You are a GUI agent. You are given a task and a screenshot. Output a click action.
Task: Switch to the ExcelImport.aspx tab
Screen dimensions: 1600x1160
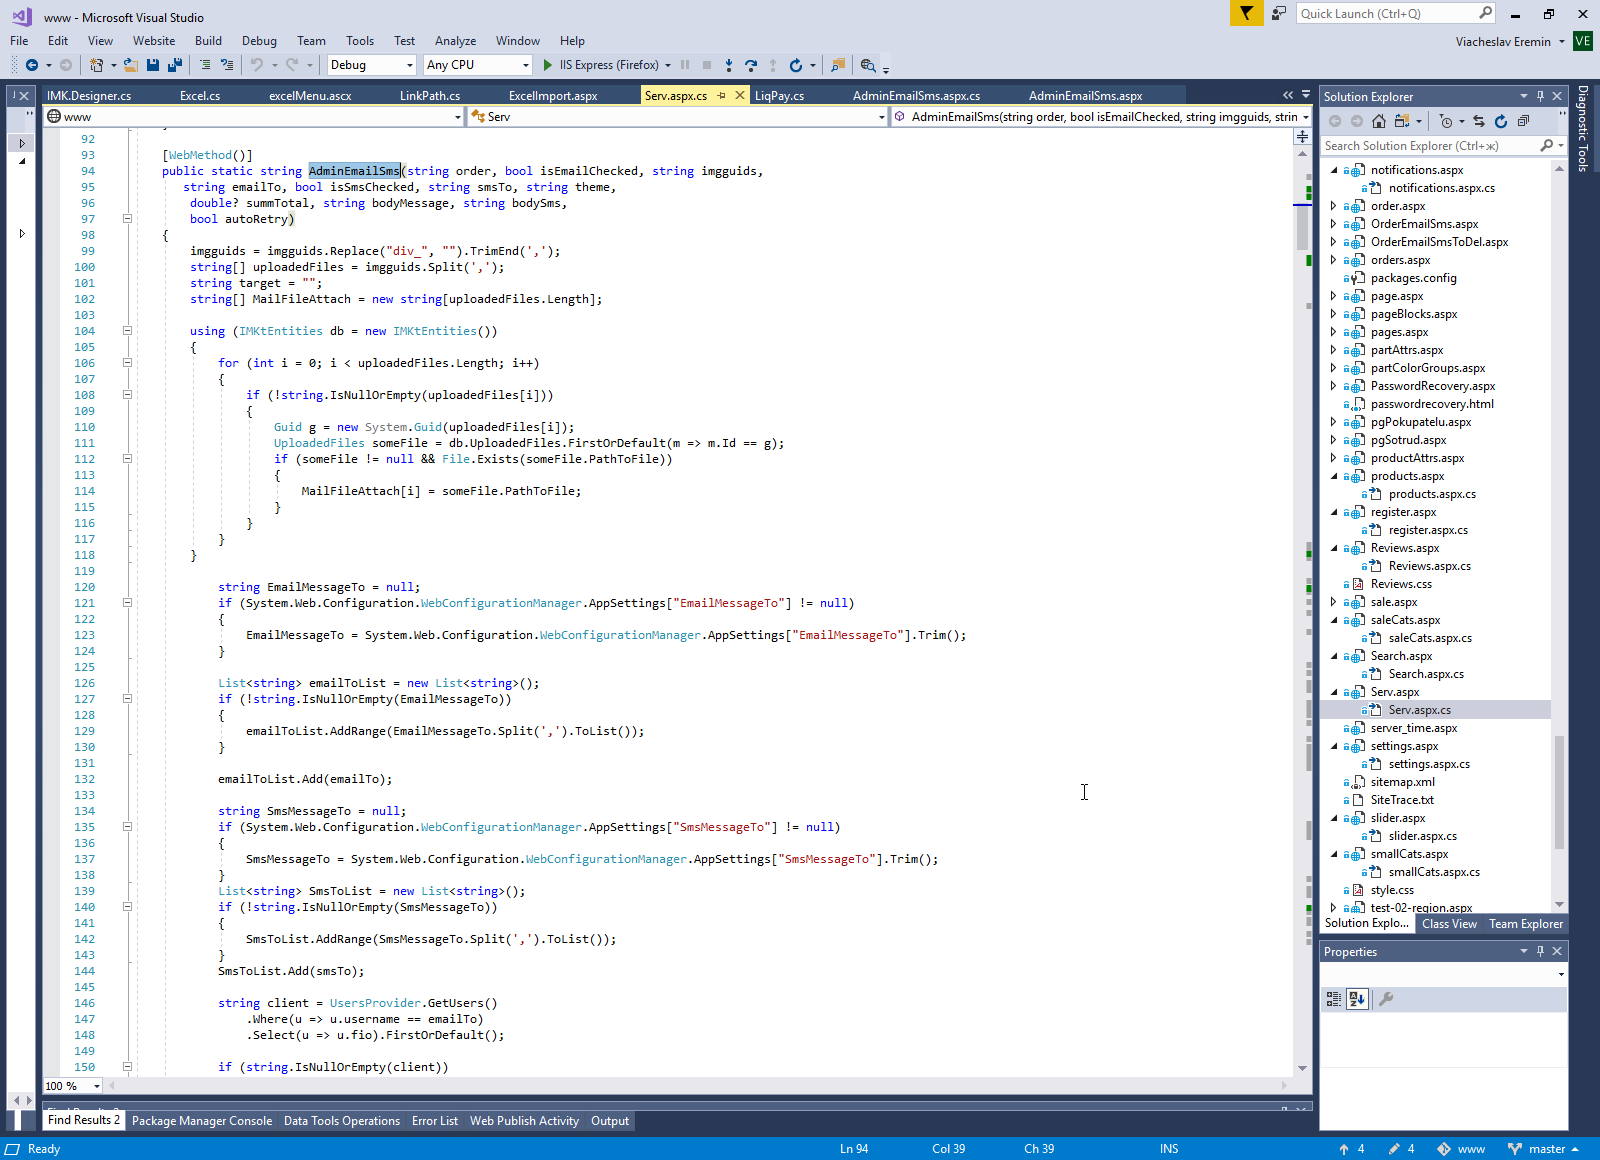click(x=553, y=96)
